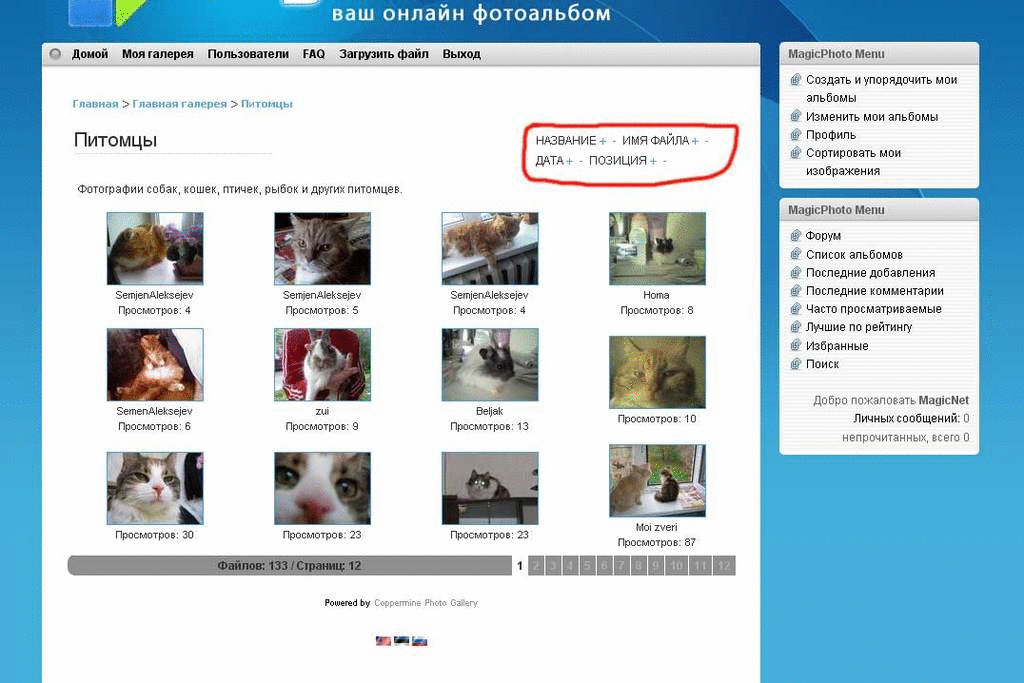Click the 'Питомцы' album heading

[116, 140]
